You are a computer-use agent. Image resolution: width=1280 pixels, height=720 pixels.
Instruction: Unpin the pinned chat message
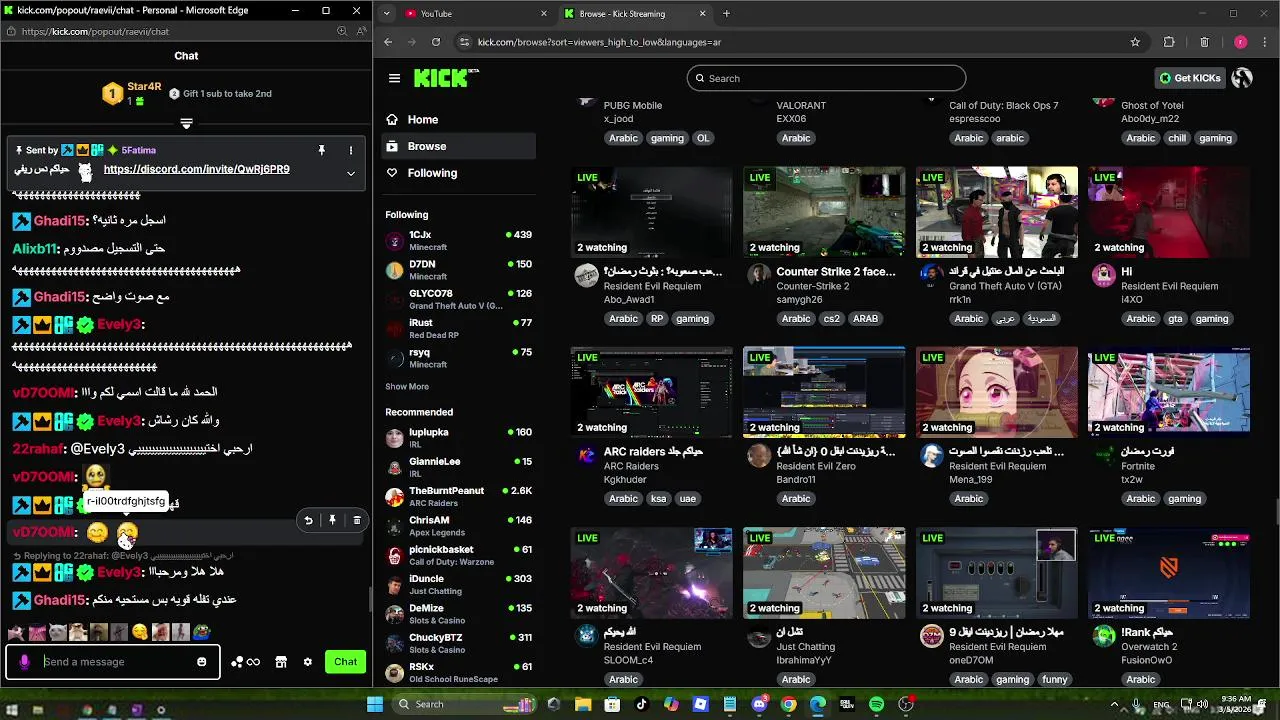(321, 150)
